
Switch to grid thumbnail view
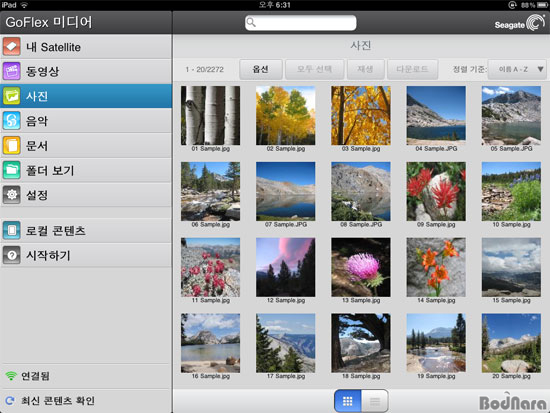[347, 401]
